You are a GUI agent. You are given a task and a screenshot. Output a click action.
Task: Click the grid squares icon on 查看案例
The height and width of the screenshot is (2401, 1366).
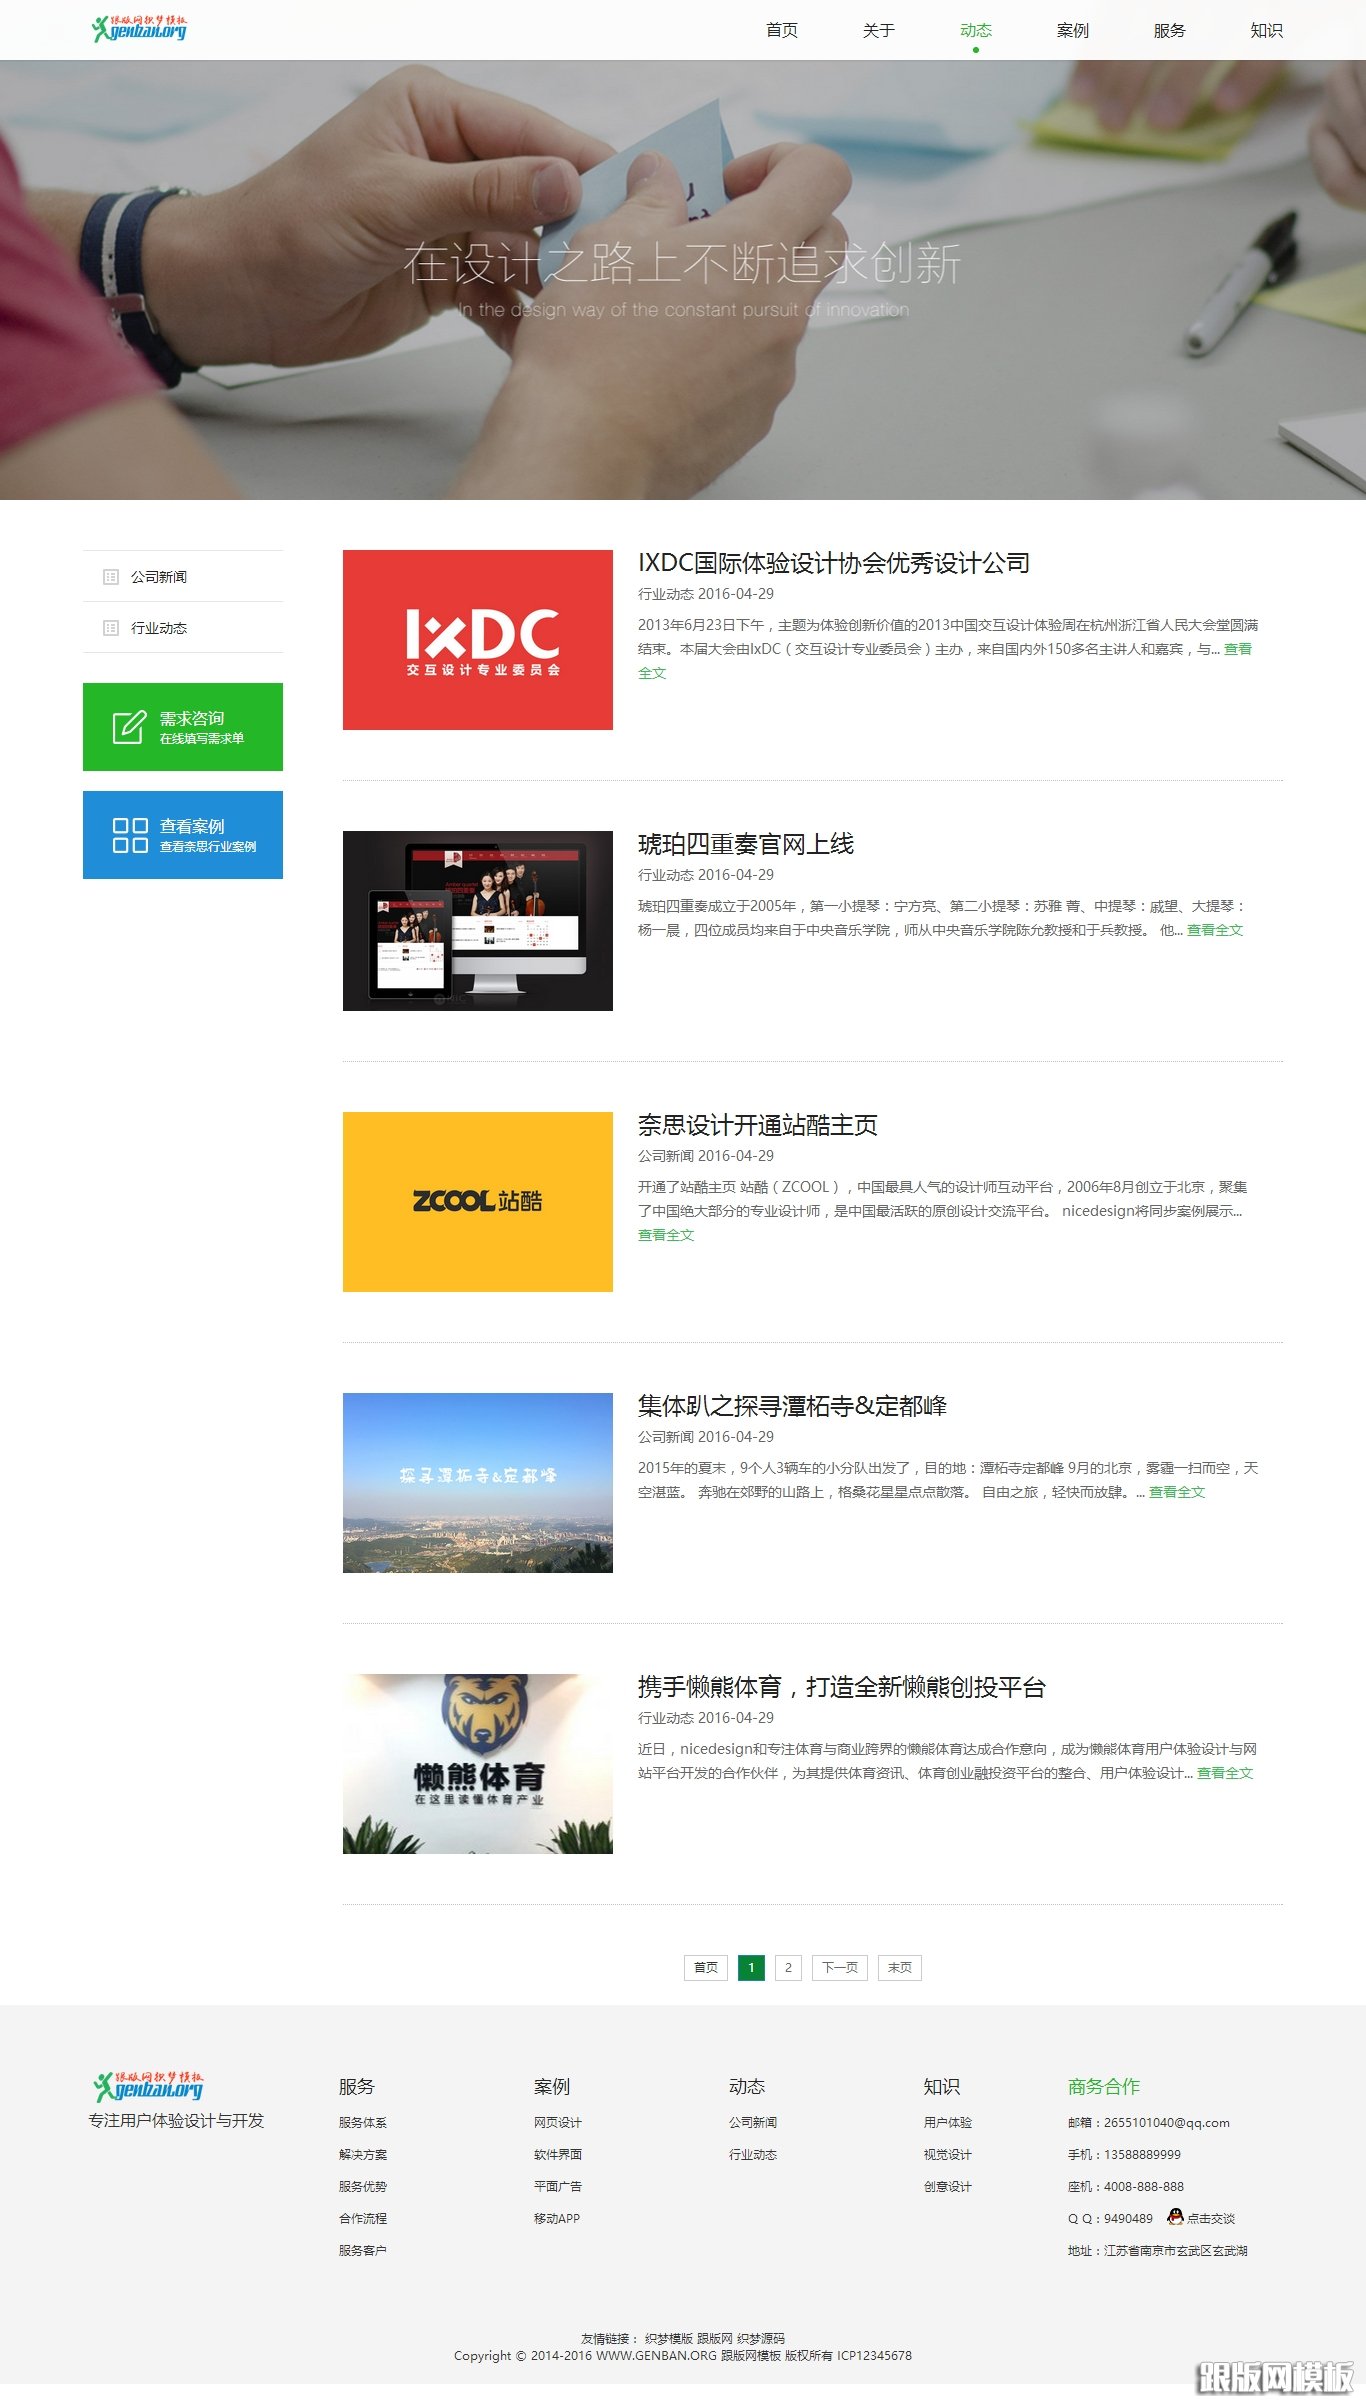pyautogui.click(x=130, y=835)
